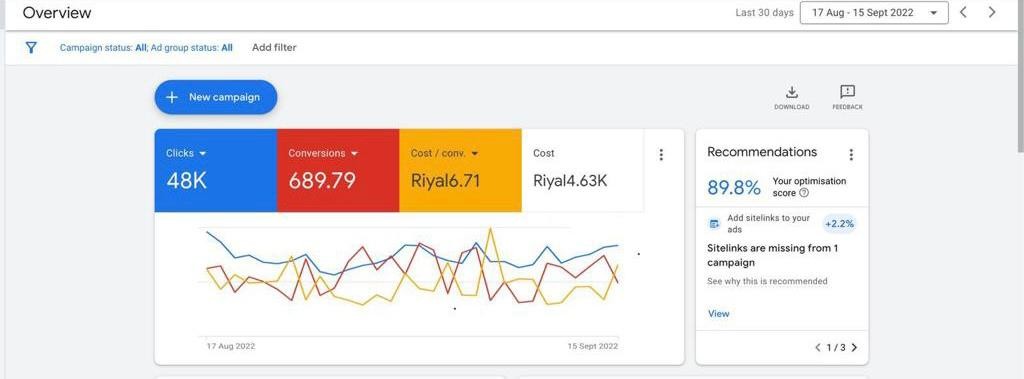Image resolution: width=1024 pixels, height=379 pixels.
Task: Open the Recommendations three-dot menu
Action: tap(850, 155)
